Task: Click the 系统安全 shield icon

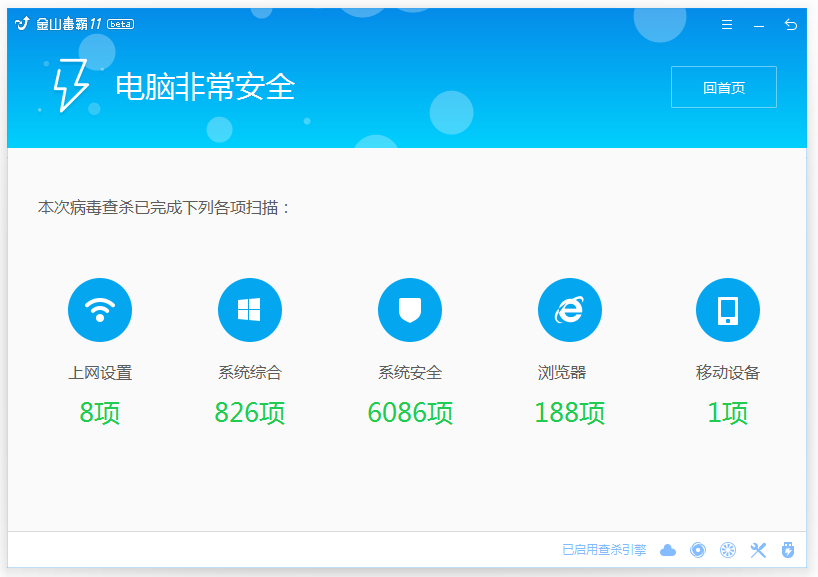Action: click(x=410, y=310)
